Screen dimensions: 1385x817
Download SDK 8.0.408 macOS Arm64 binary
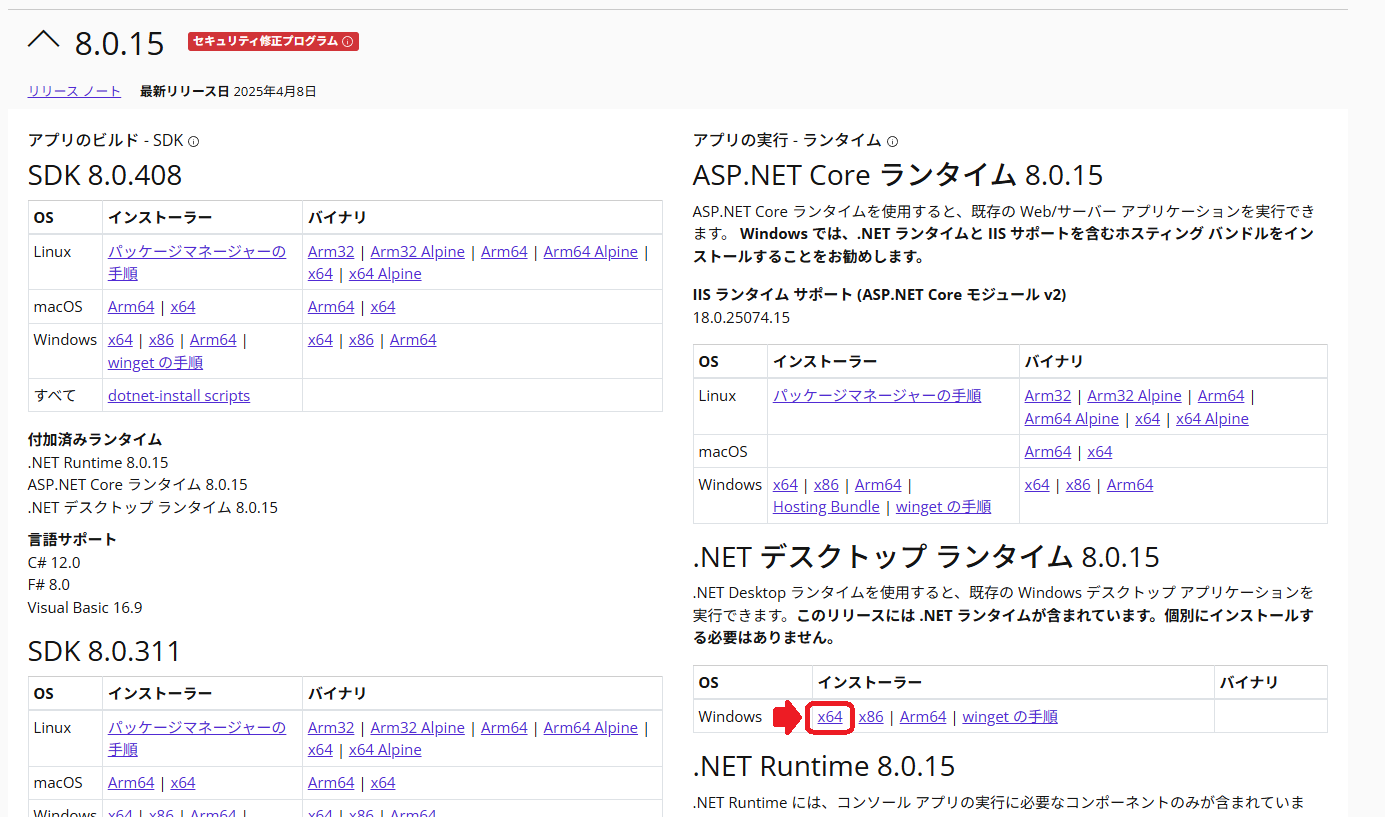click(x=331, y=307)
